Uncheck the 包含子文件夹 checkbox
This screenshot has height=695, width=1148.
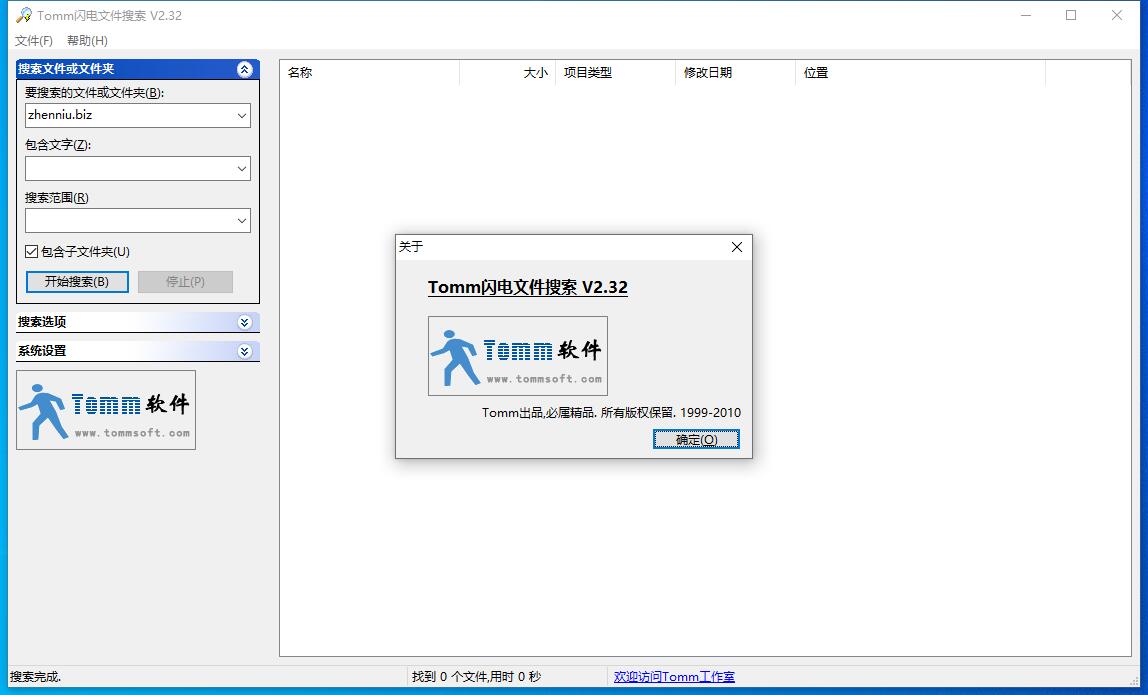31,251
